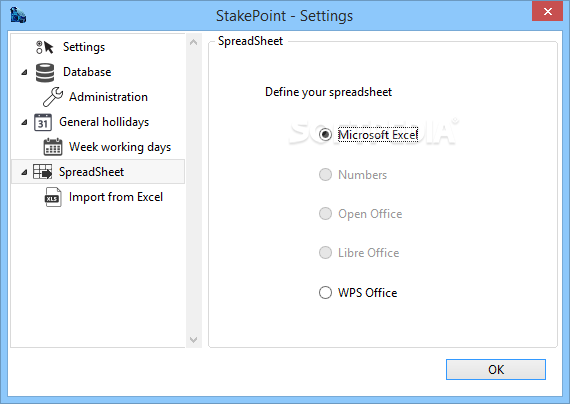The width and height of the screenshot is (570, 404).
Task: Click the General hollidays calendar icon
Action: point(43,122)
